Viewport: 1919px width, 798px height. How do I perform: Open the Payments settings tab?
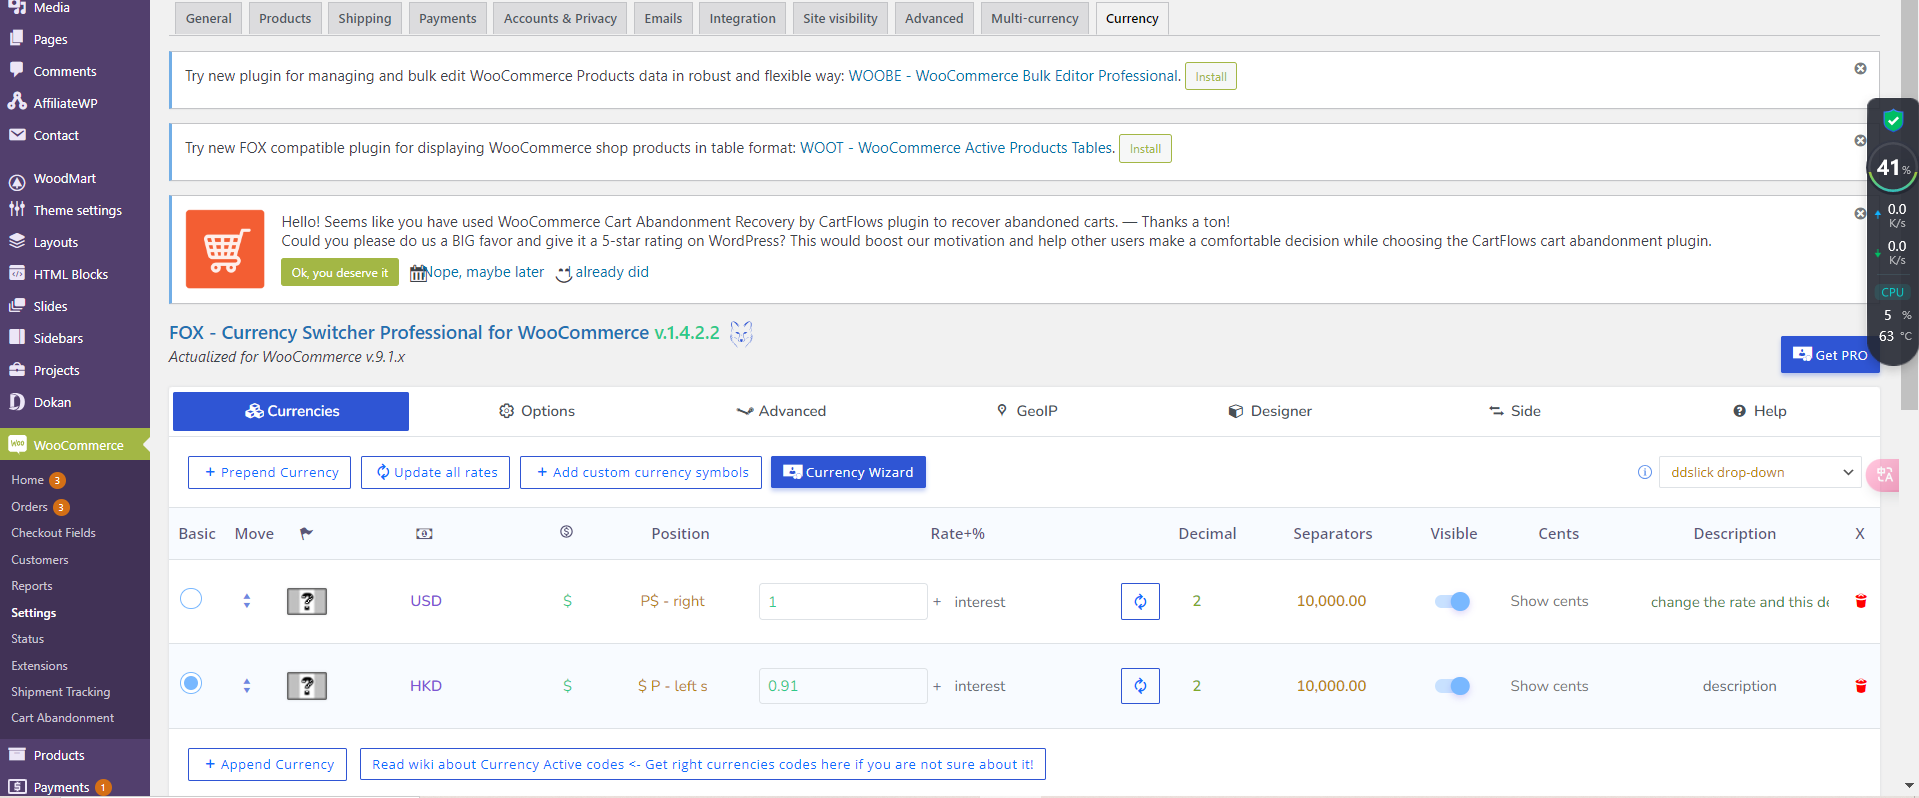(447, 18)
